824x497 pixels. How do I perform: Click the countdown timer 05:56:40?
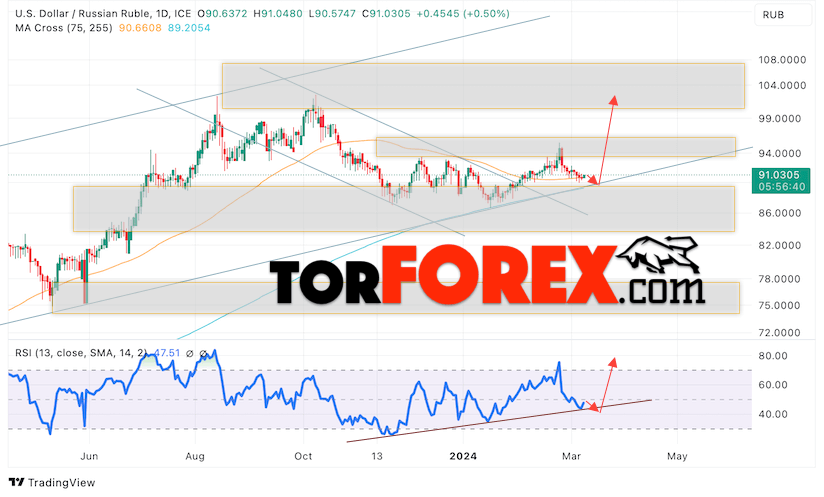coord(781,187)
